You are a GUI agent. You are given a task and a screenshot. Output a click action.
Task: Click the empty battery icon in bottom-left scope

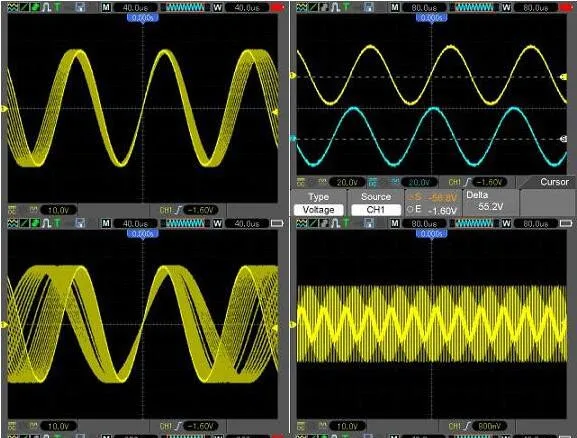(277, 223)
